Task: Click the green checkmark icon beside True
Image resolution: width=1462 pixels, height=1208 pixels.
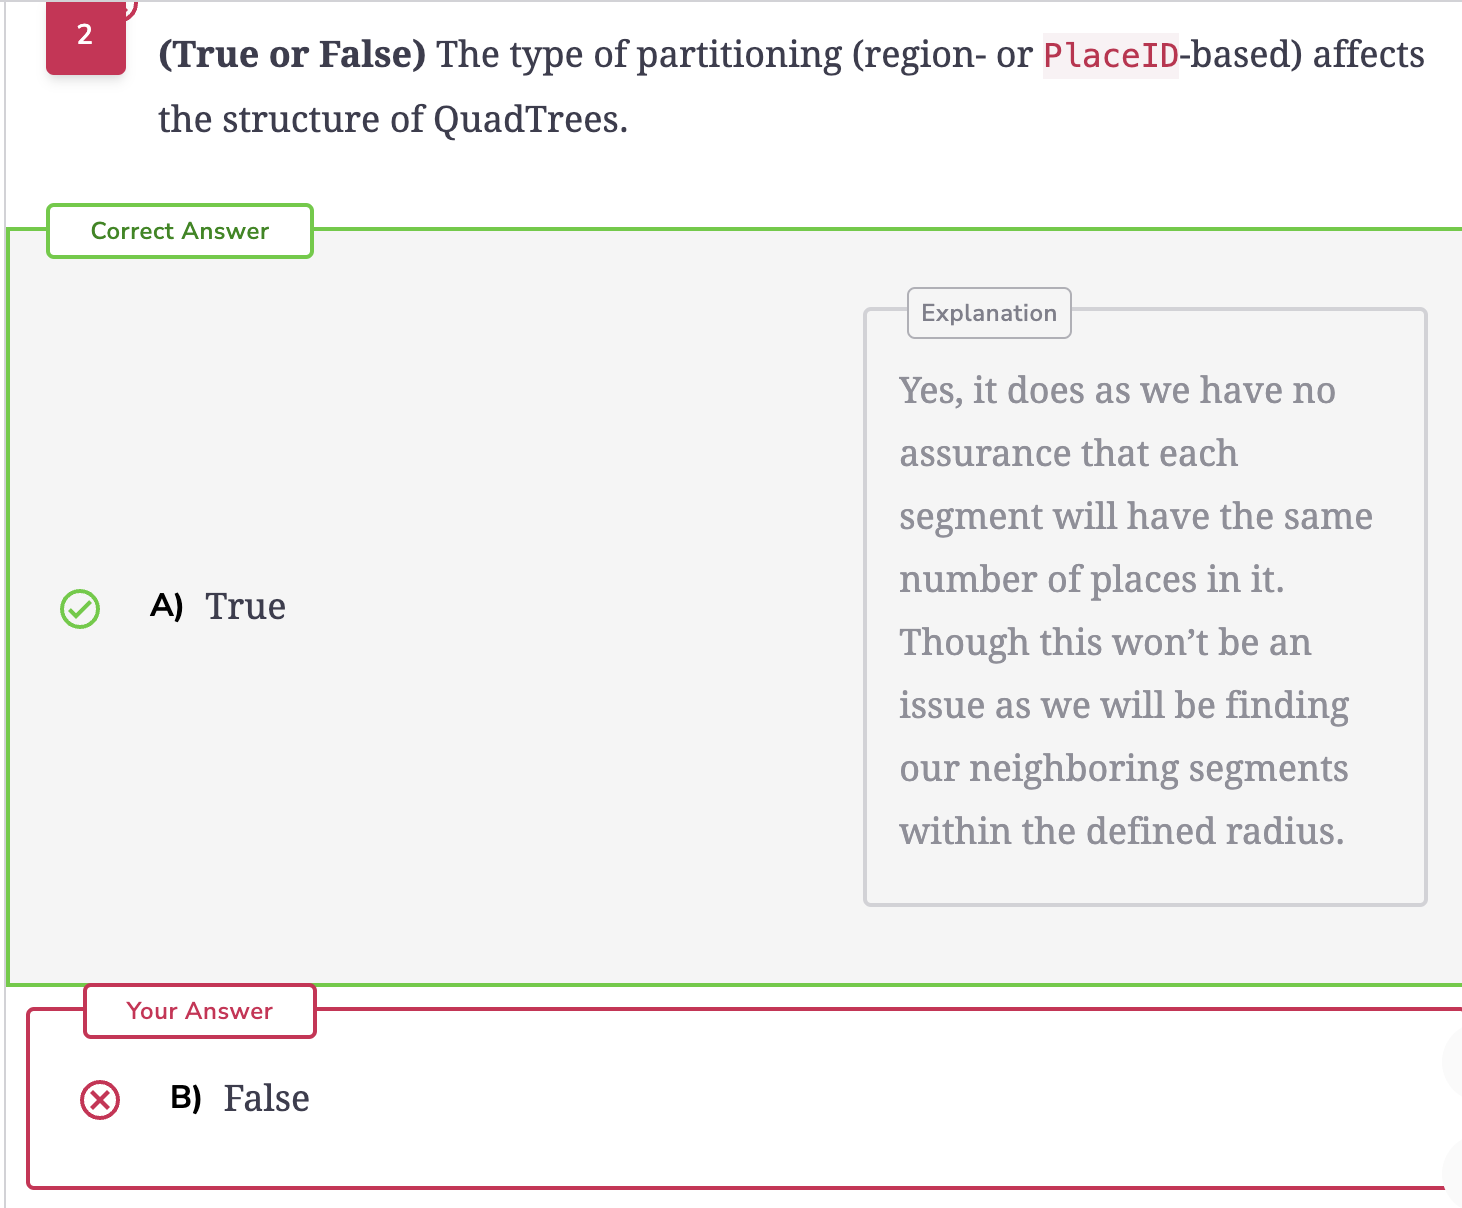Action: point(80,609)
